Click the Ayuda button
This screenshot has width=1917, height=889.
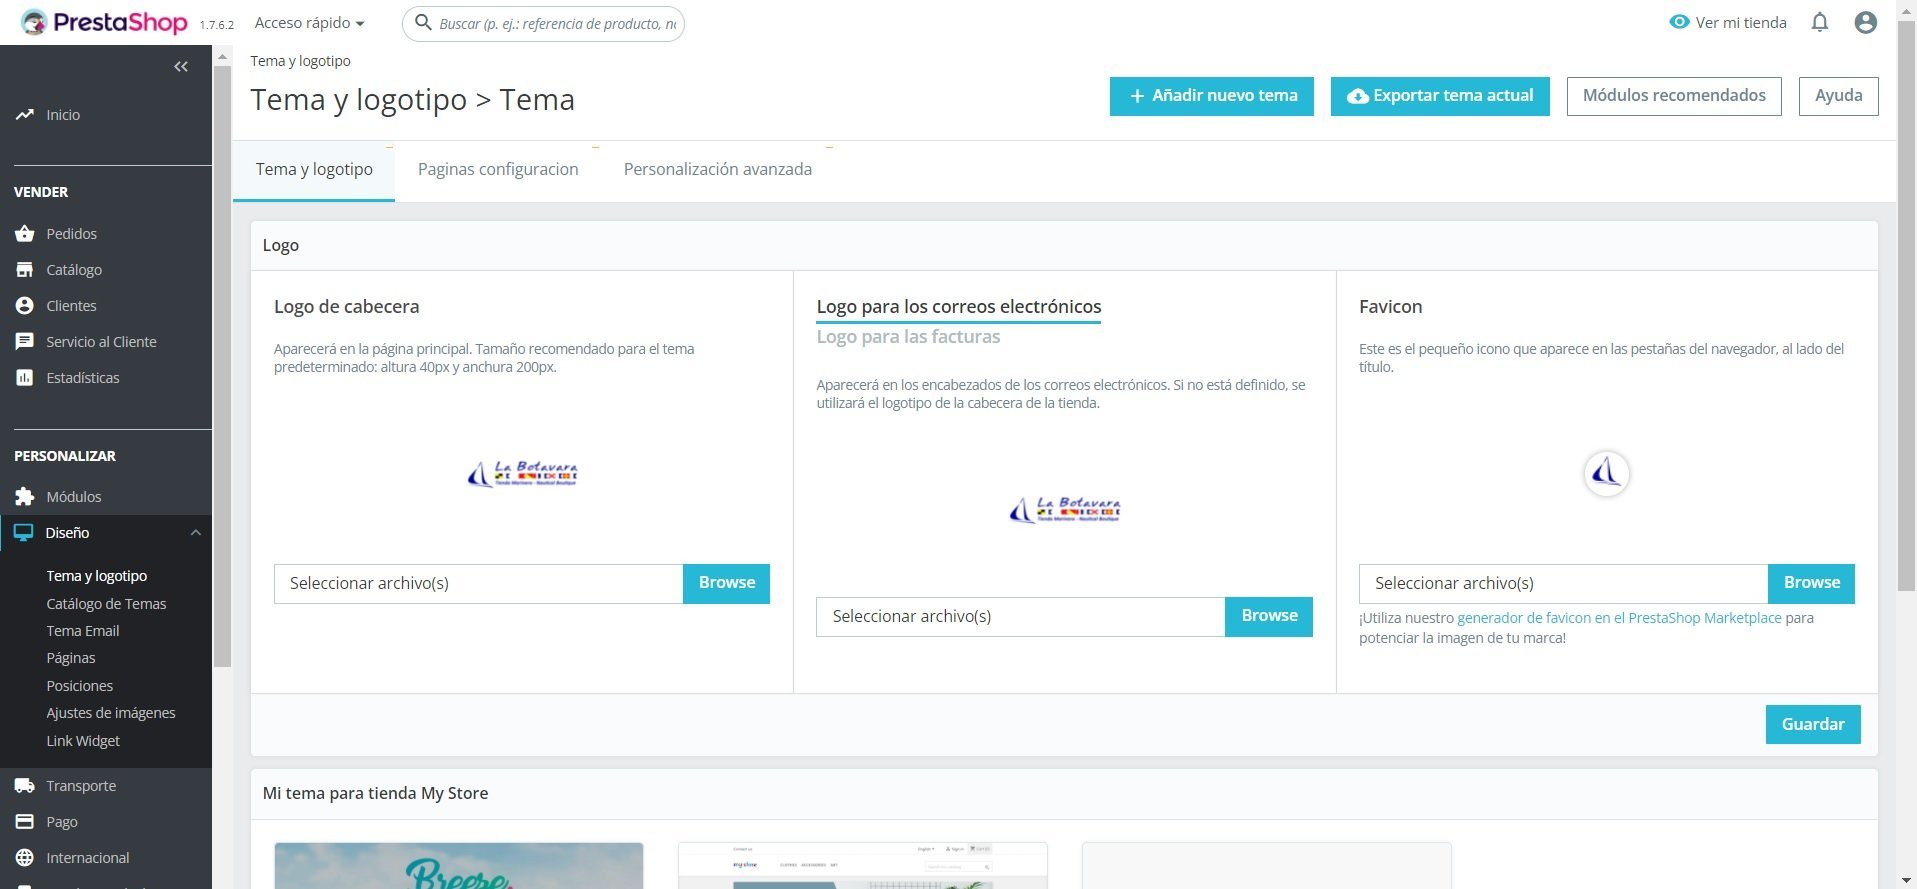click(1838, 96)
